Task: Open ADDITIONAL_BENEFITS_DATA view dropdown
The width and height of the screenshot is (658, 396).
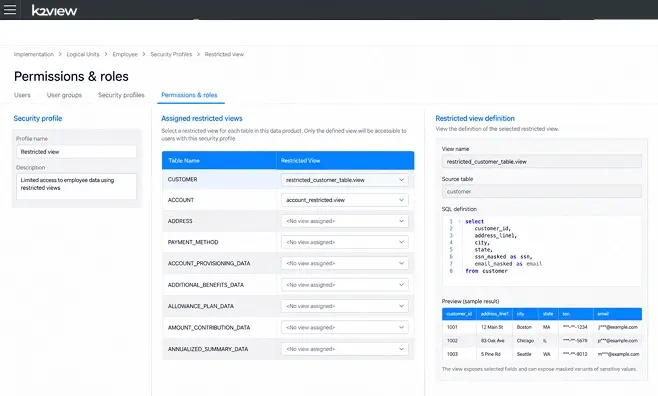Action: [345, 285]
